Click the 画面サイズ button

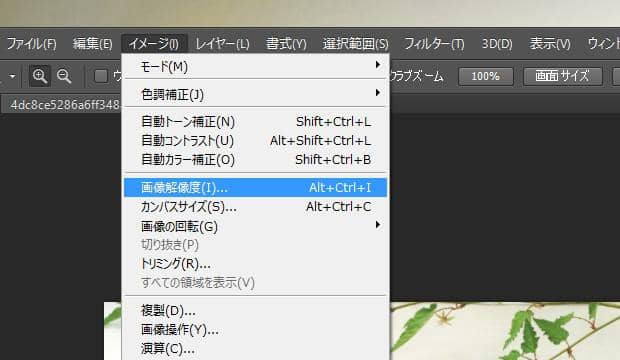pos(563,76)
